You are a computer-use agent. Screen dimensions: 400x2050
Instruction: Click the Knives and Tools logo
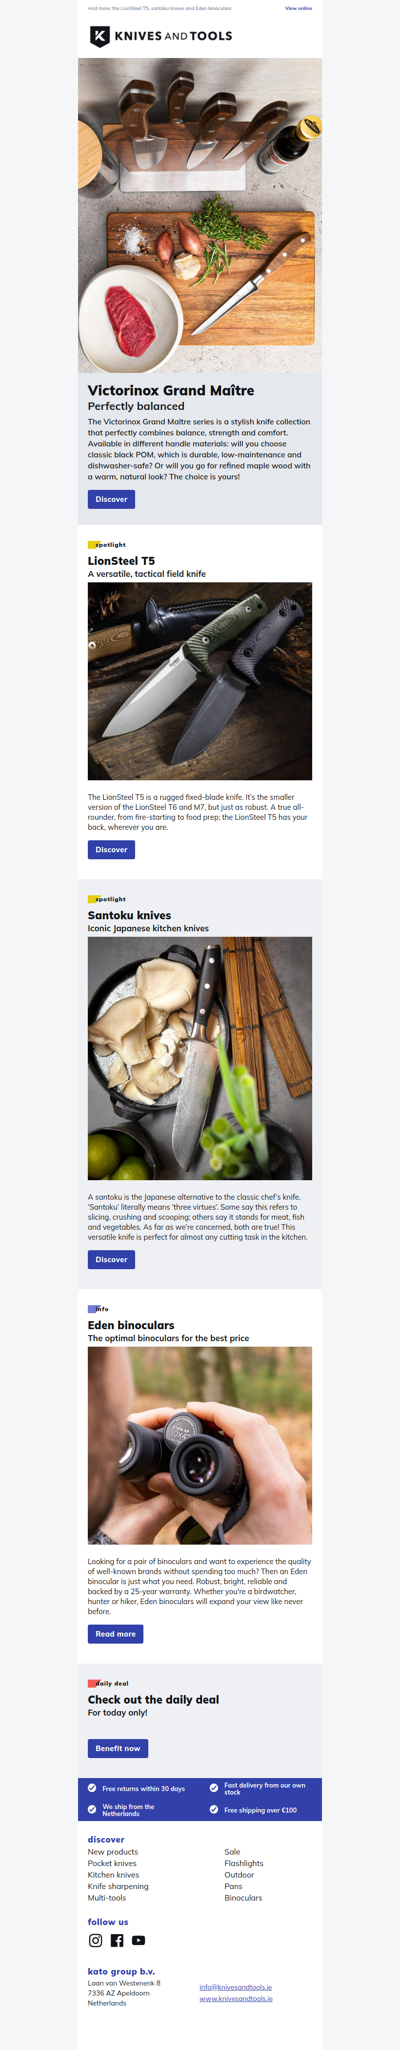(161, 36)
